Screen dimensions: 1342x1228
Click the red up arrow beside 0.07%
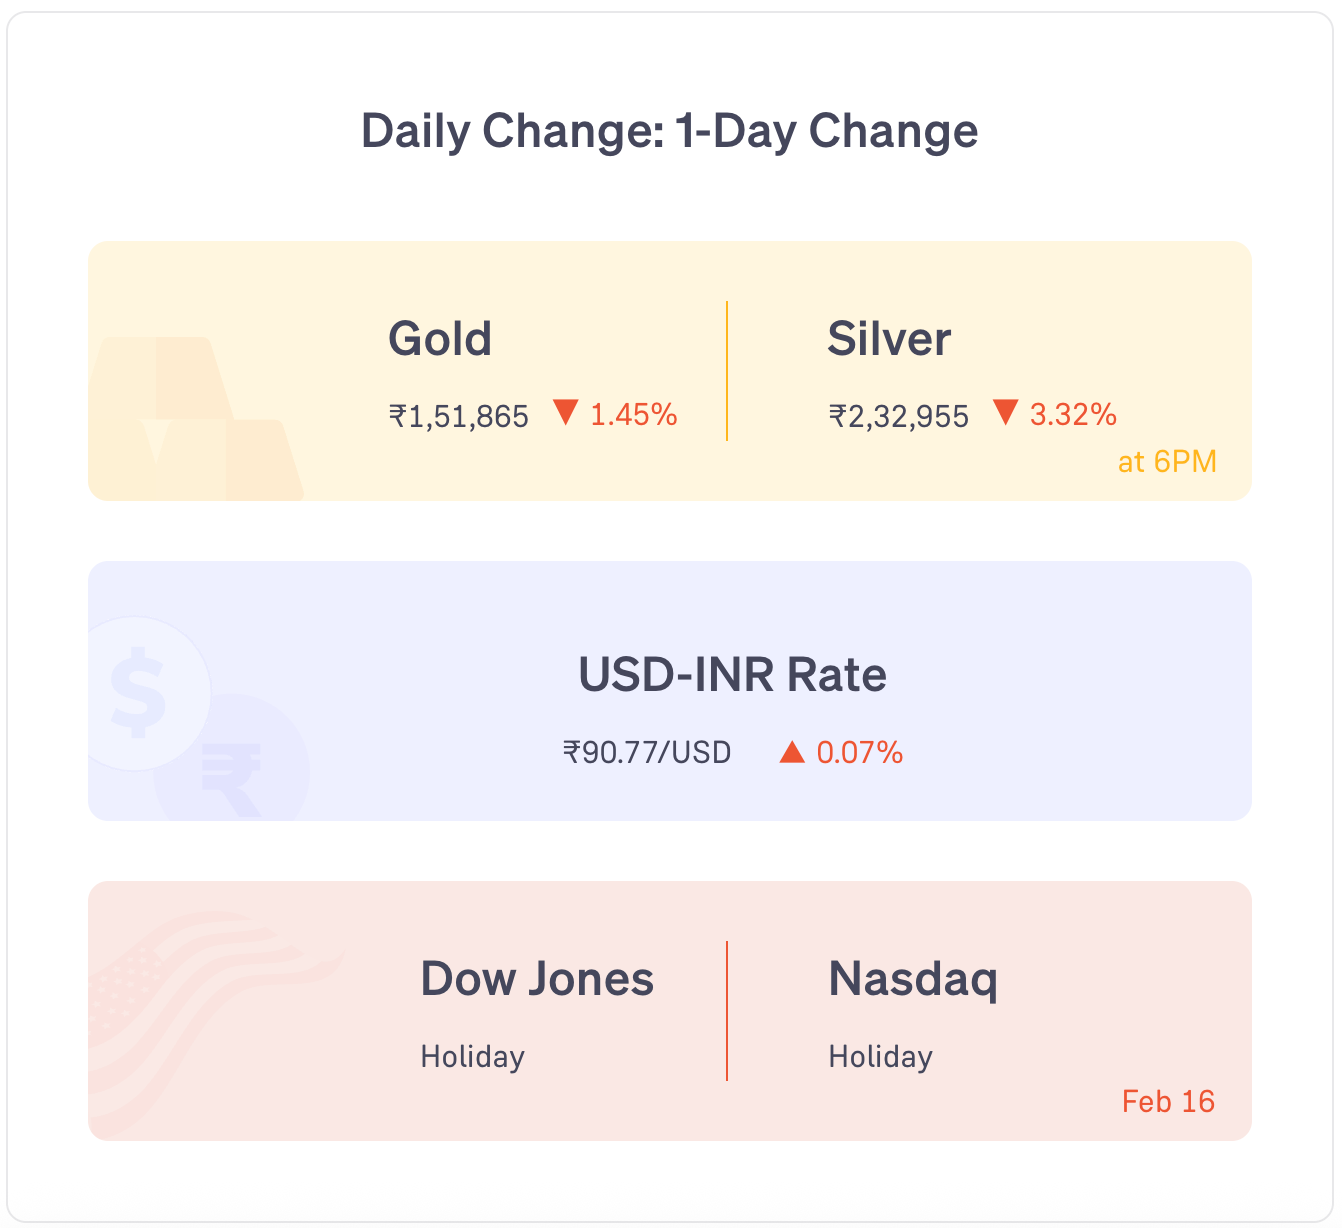(792, 751)
